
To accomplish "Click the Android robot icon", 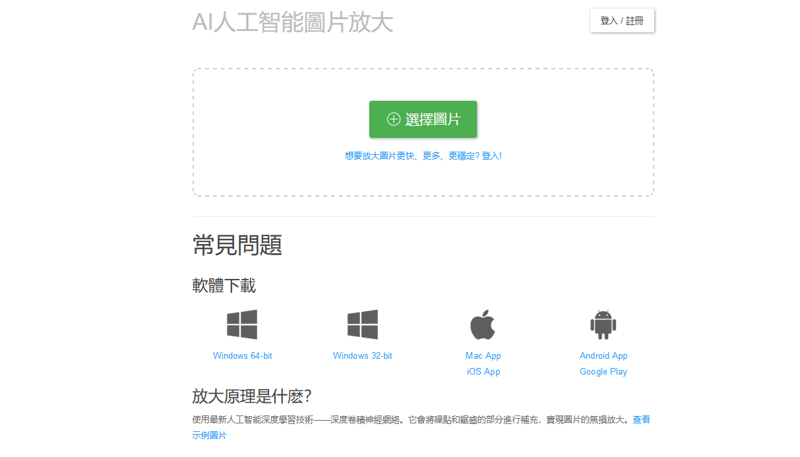I will tap(603, 324).
